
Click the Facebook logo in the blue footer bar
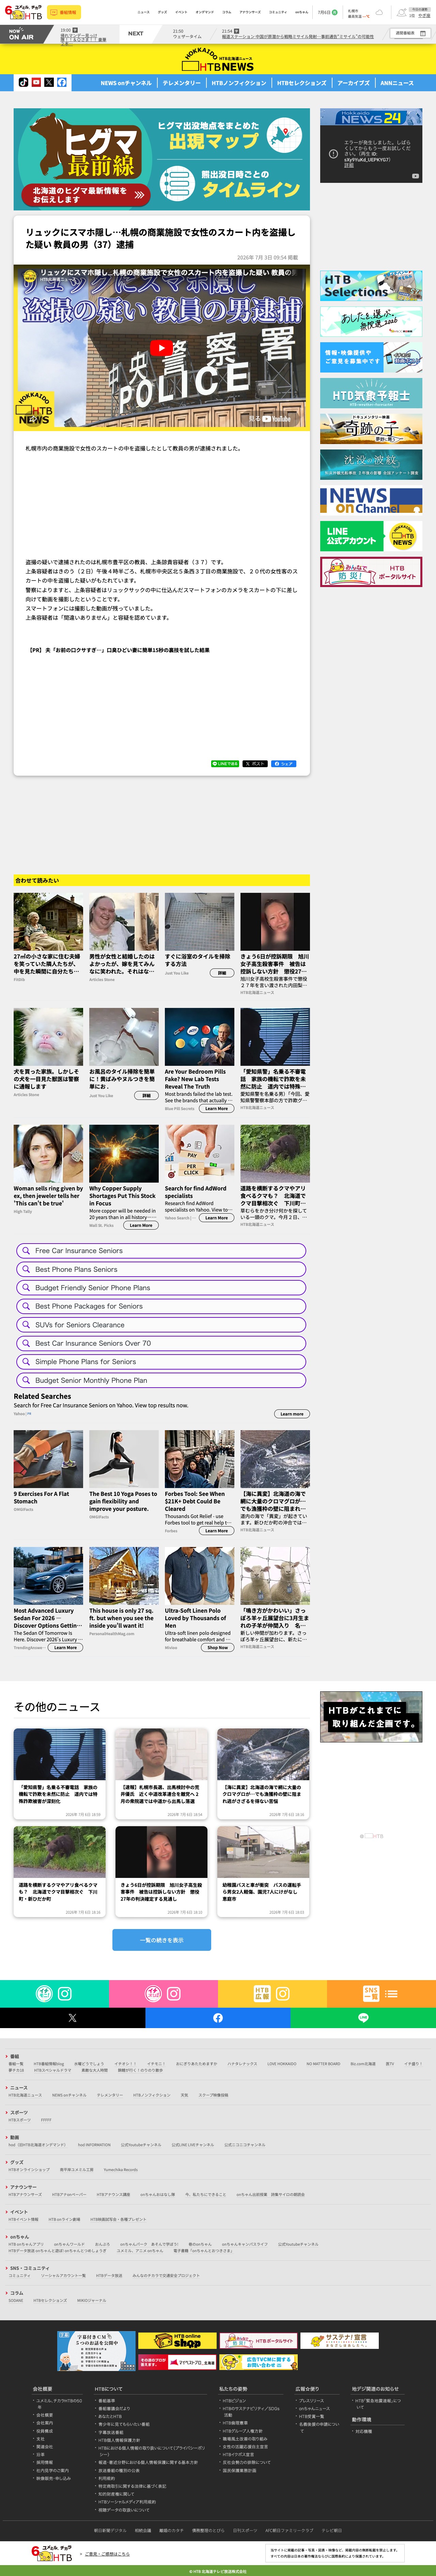(x=218, y=2018)
